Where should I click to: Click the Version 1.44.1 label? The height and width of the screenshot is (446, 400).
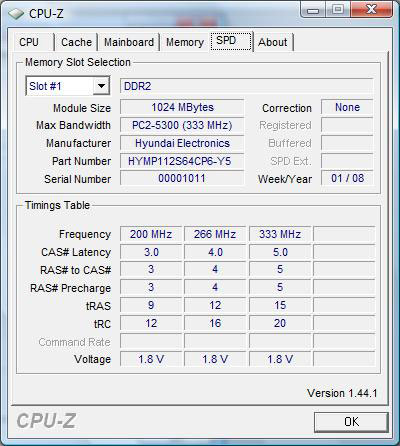point(342,393)
